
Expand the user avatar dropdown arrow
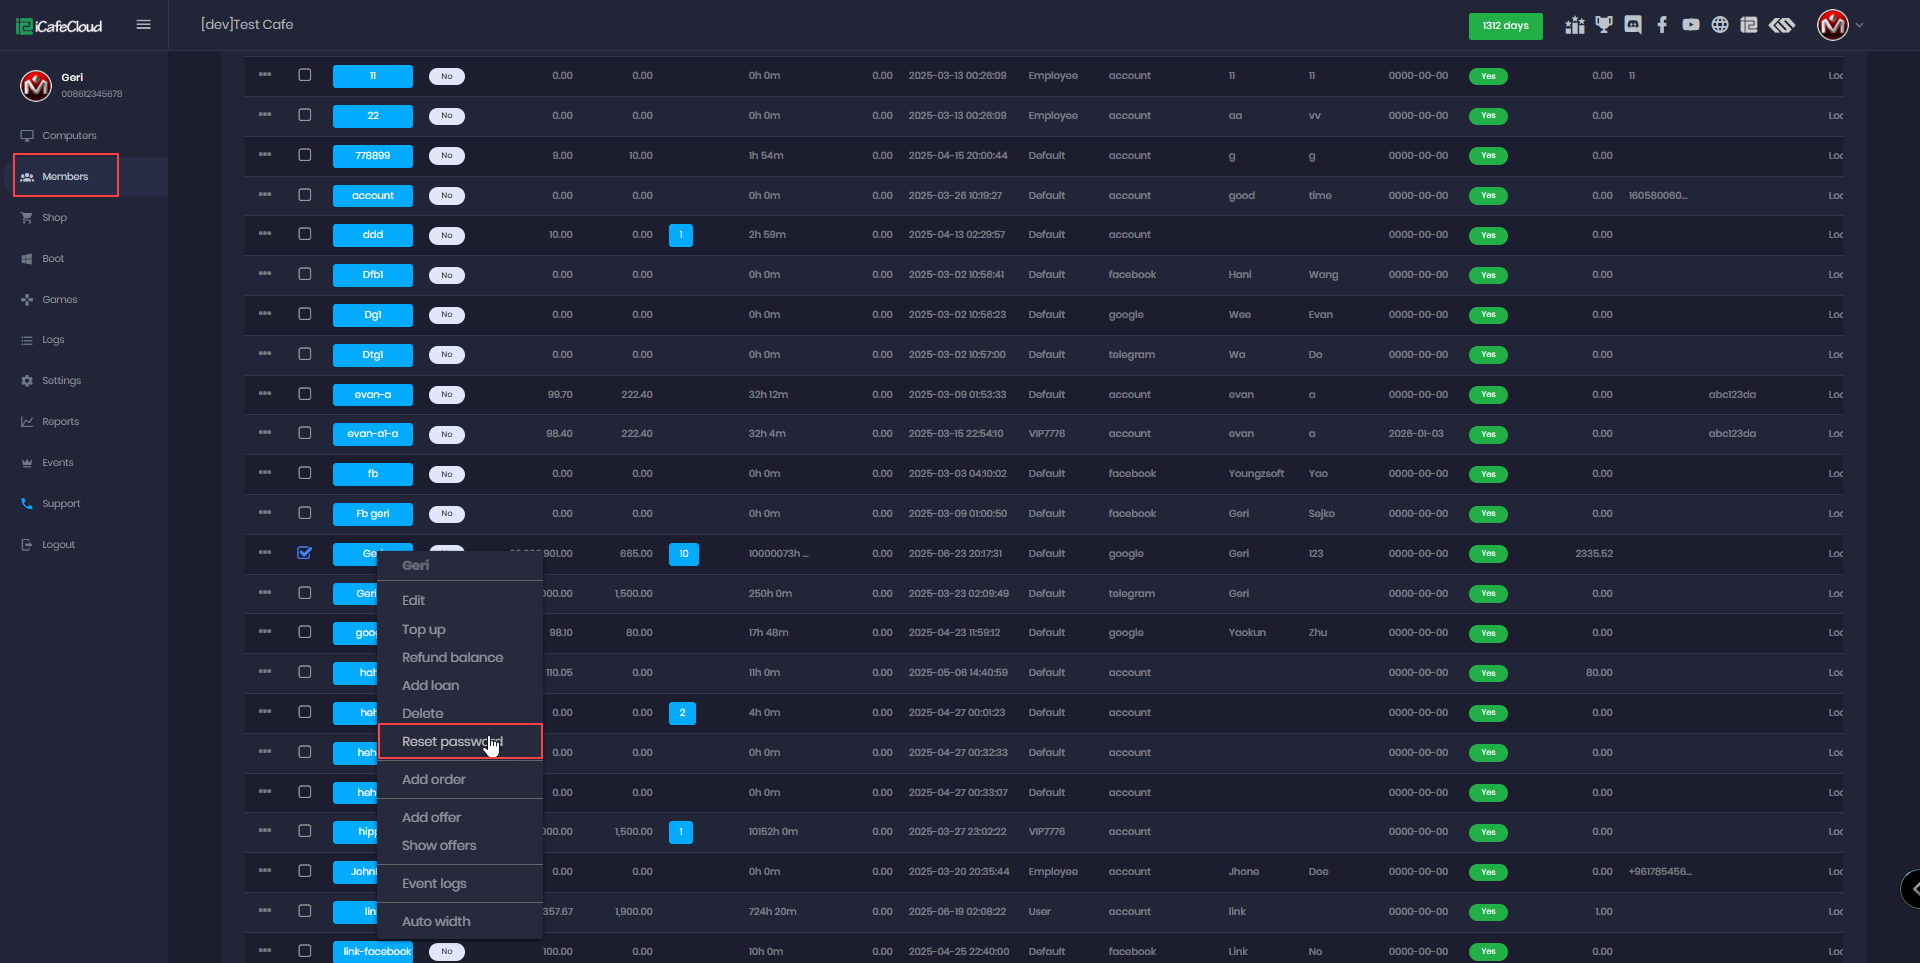1860,26
